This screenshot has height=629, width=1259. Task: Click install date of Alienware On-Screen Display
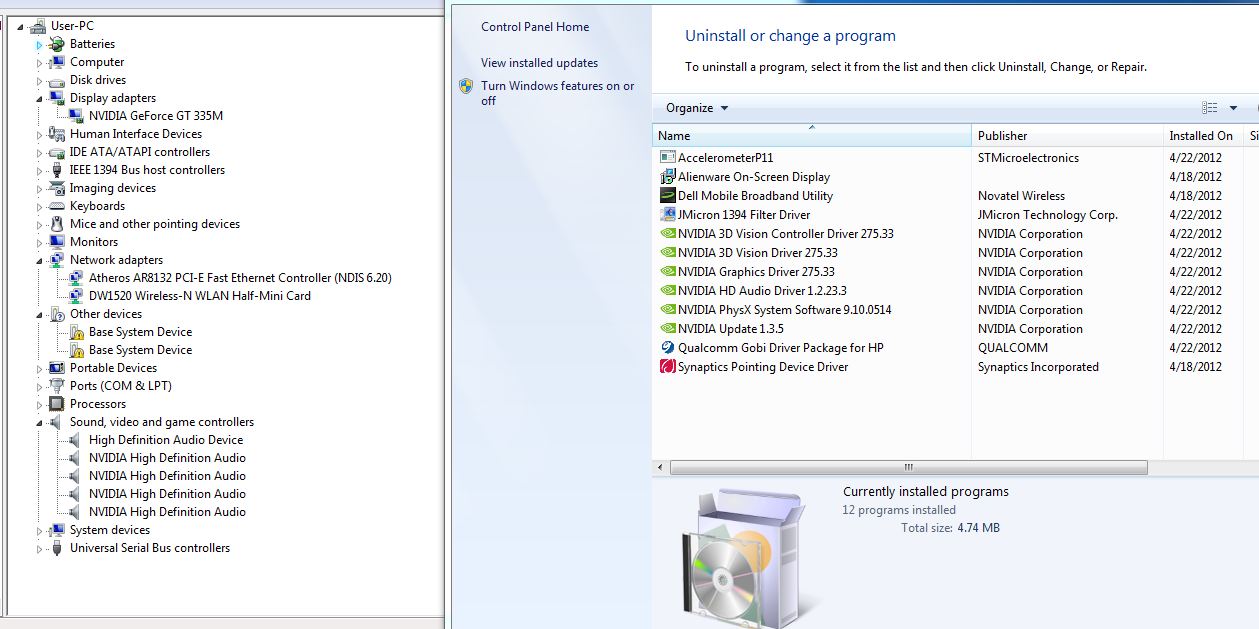[x=1195, y=177]
